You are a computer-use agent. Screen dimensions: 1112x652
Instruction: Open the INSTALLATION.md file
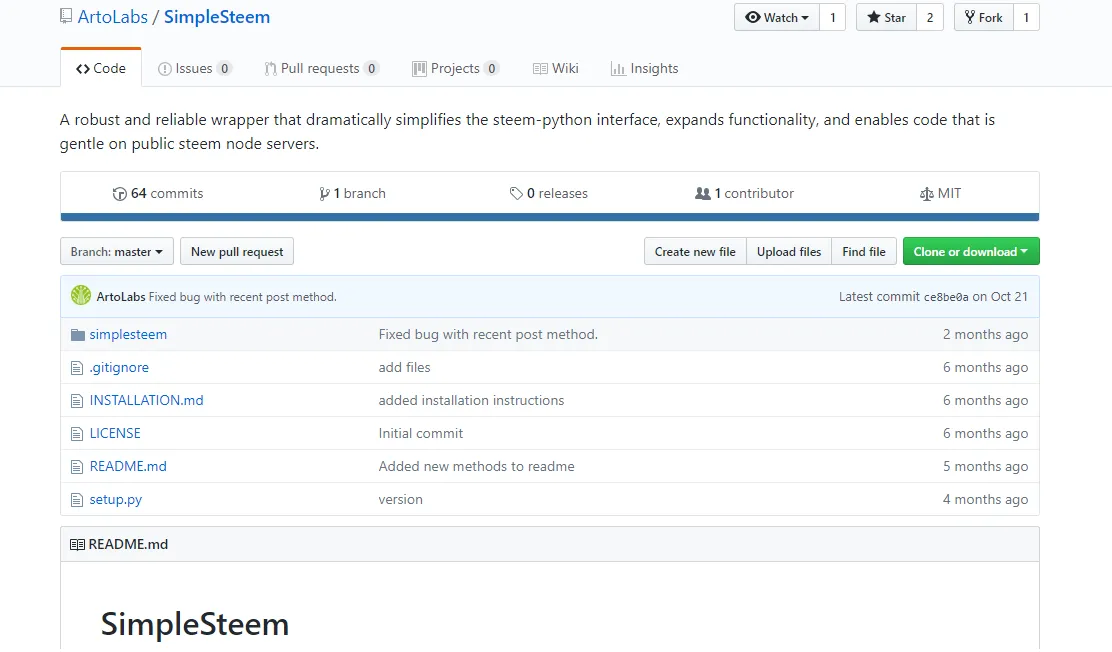click(x=146, y=400)
